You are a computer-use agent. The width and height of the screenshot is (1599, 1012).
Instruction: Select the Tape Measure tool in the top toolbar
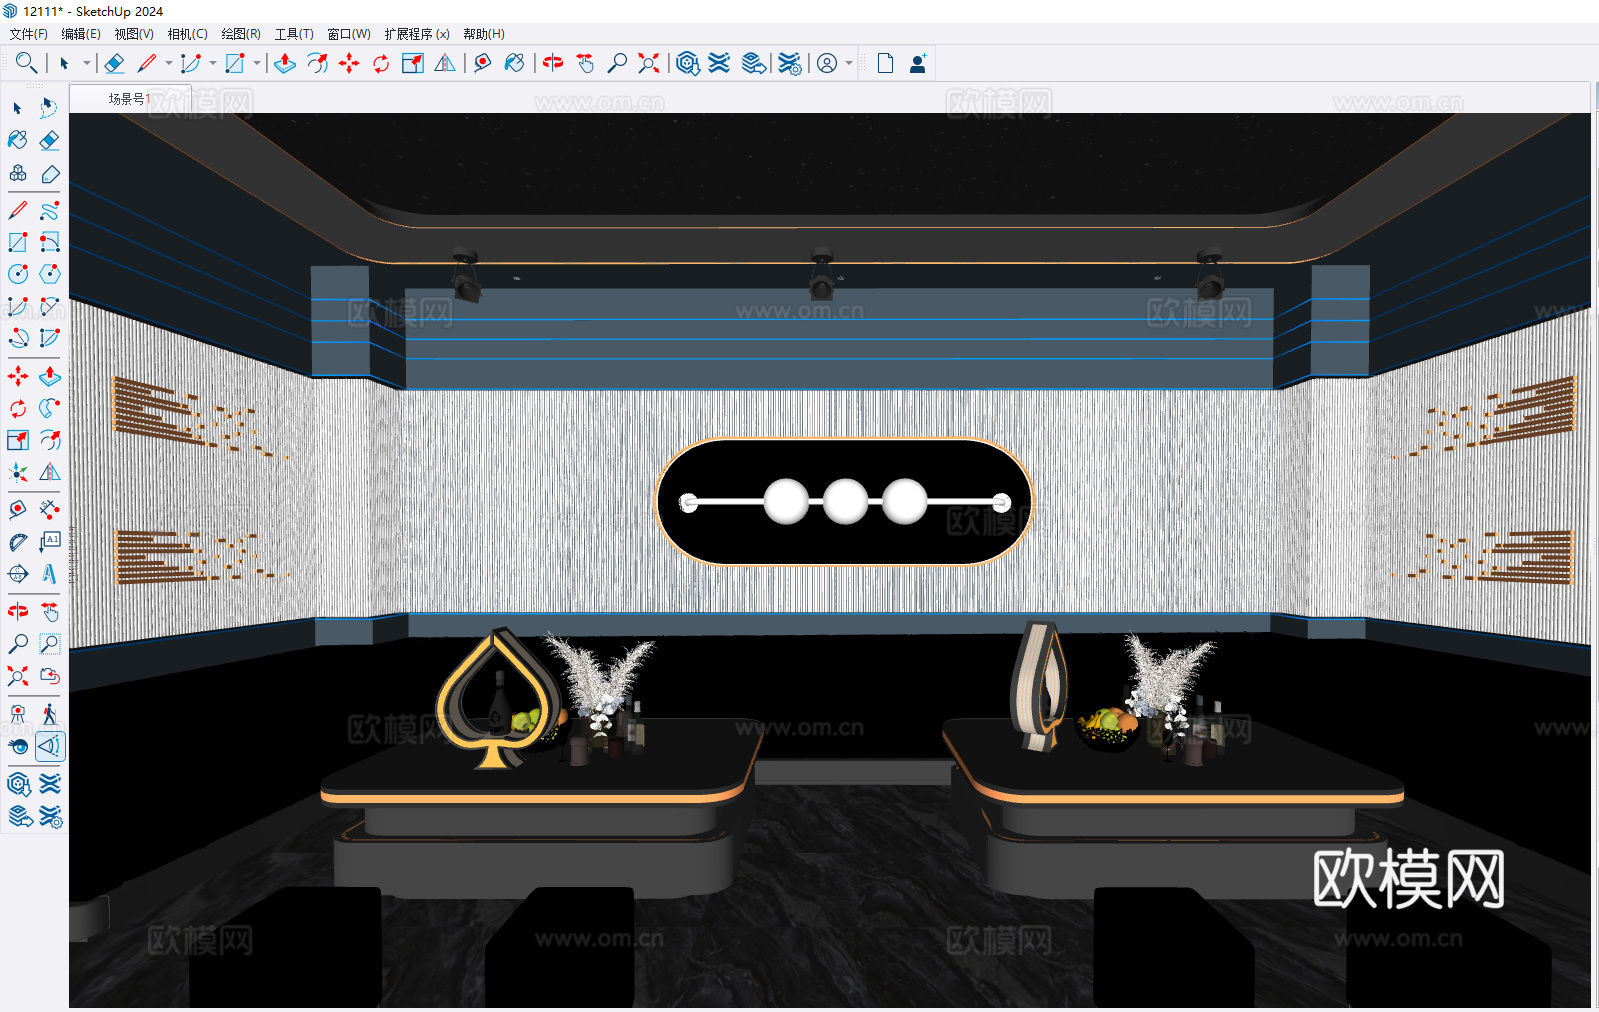483,63
